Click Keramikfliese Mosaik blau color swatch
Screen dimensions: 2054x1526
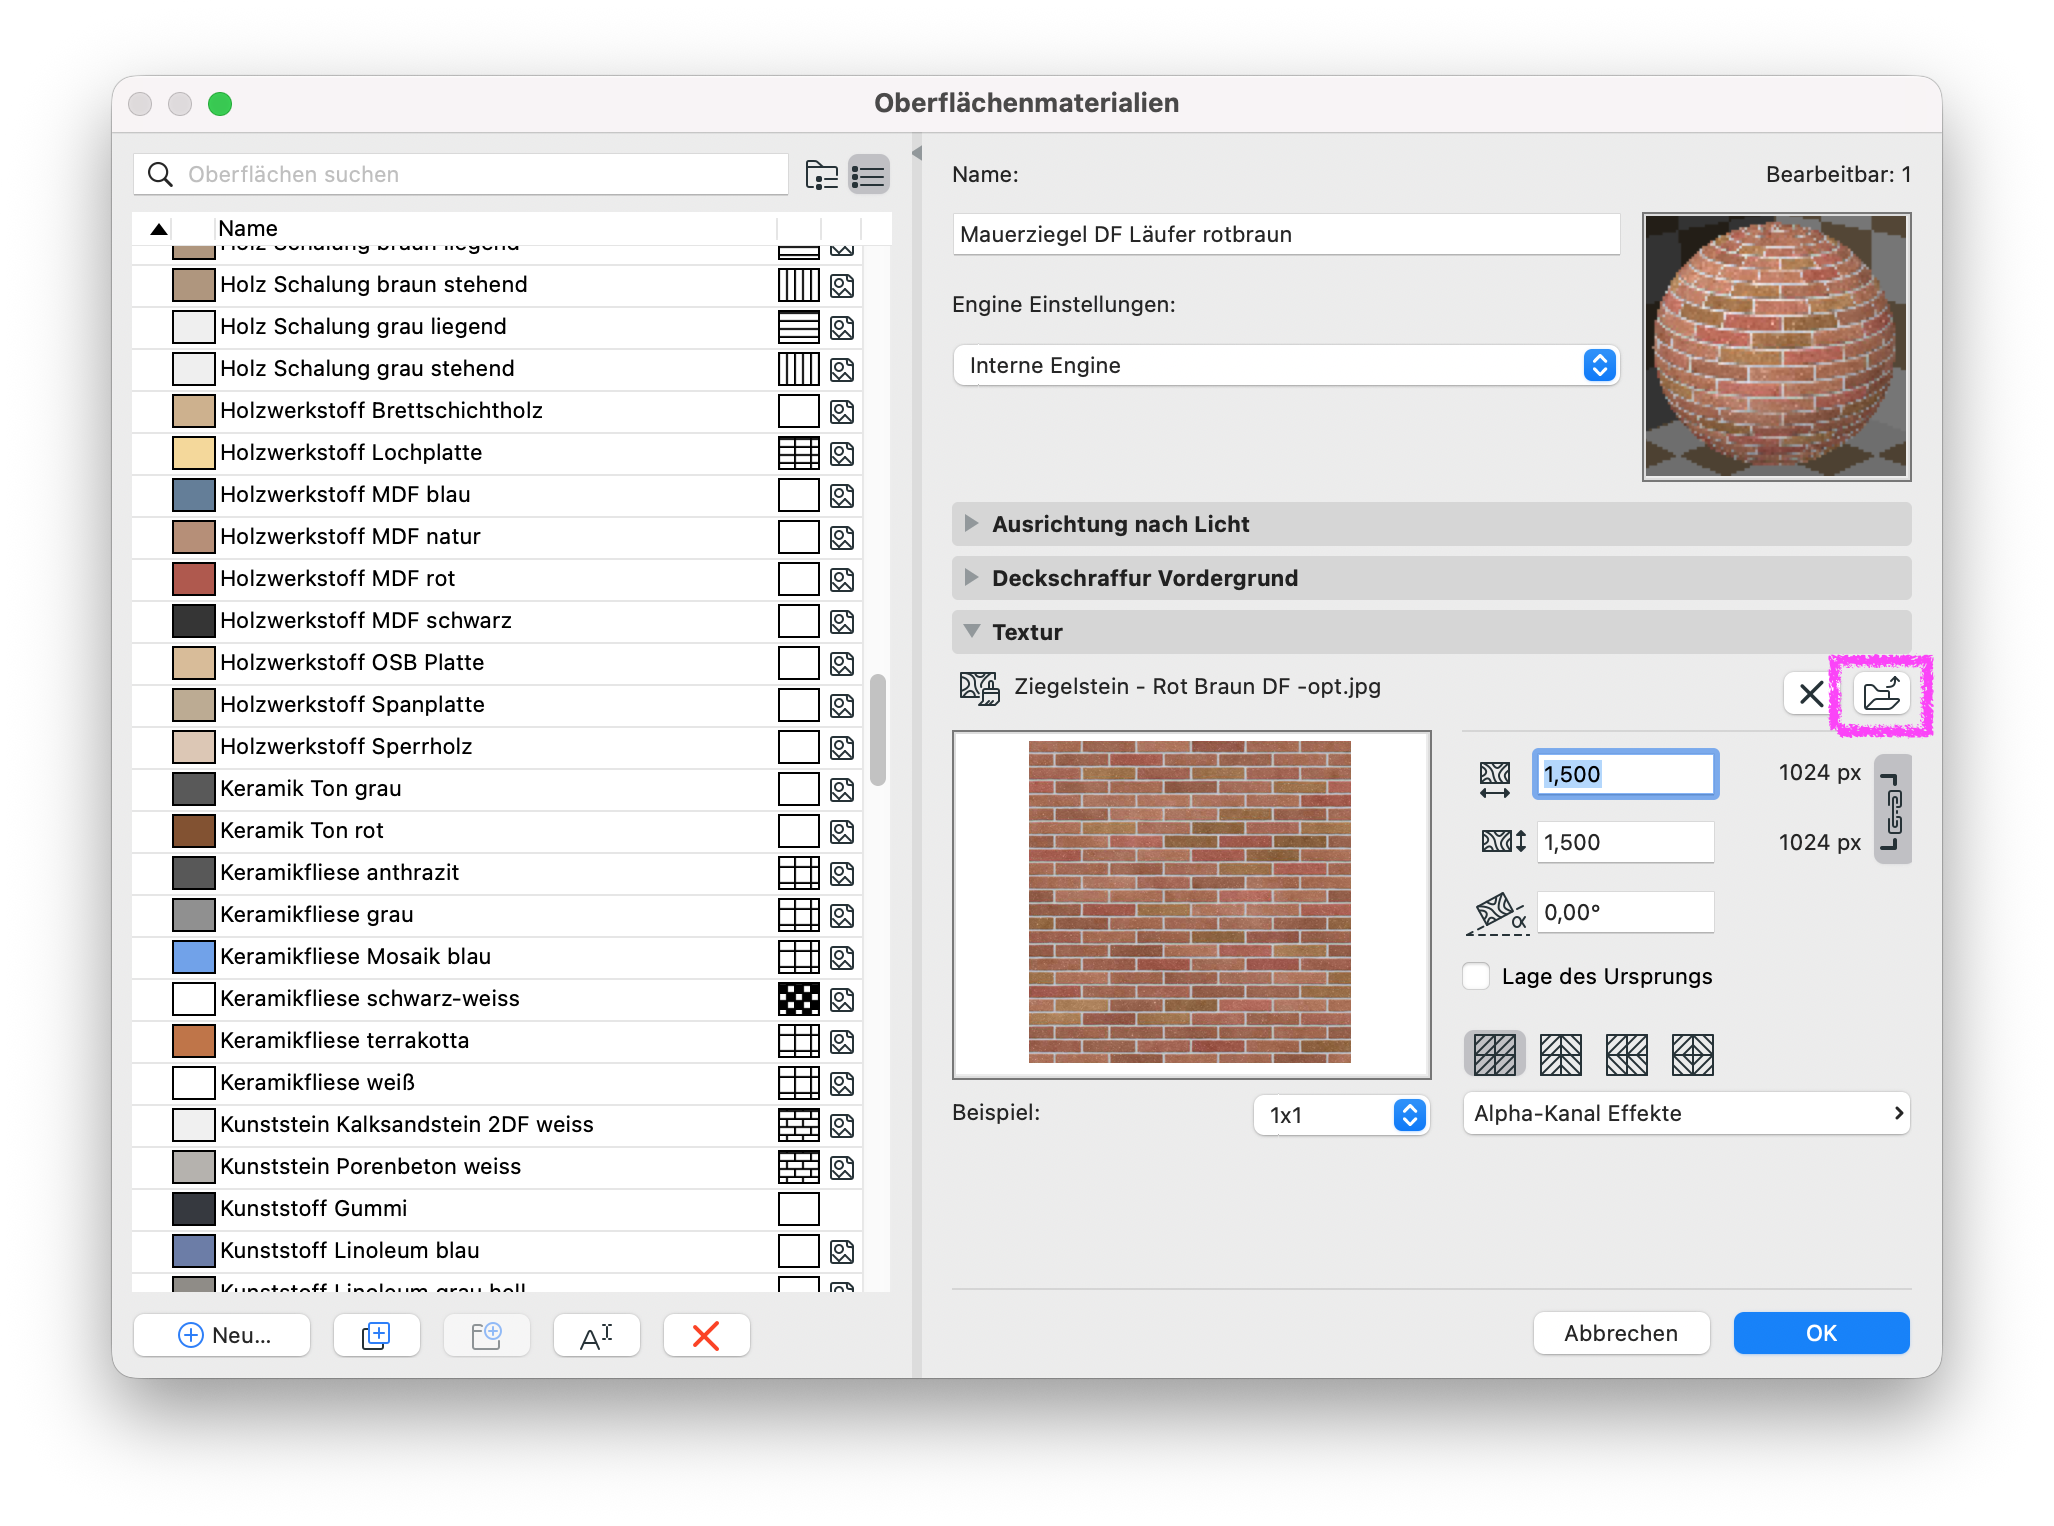194,957
